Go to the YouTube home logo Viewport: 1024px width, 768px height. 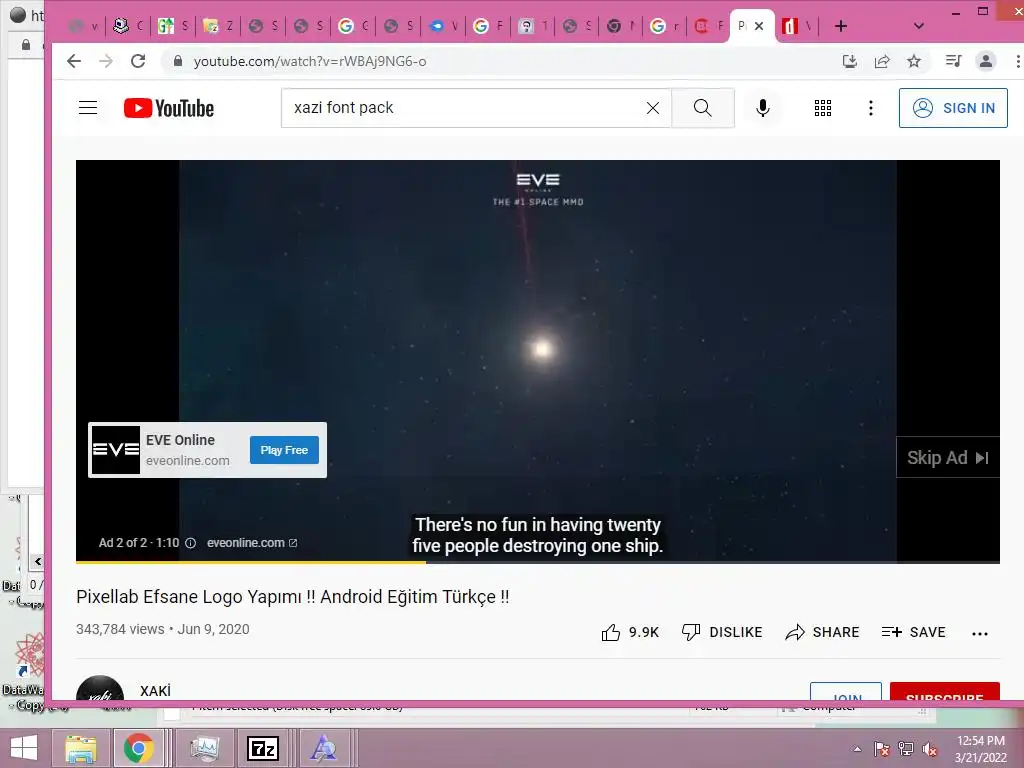point(168,108)
